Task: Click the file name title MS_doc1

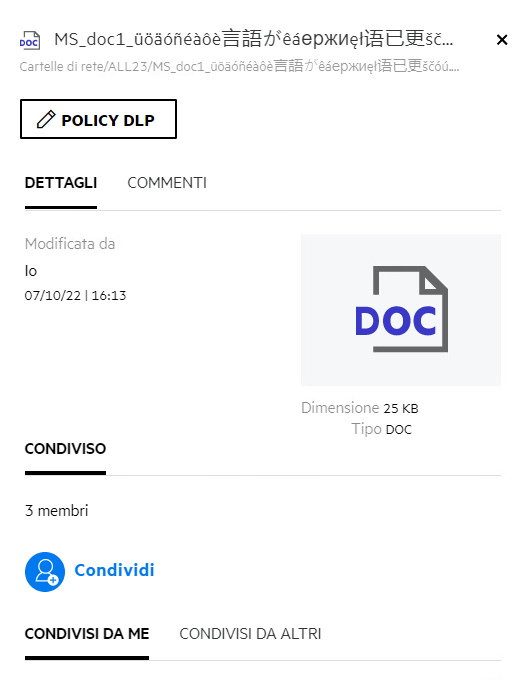Action: pos(254,39)
